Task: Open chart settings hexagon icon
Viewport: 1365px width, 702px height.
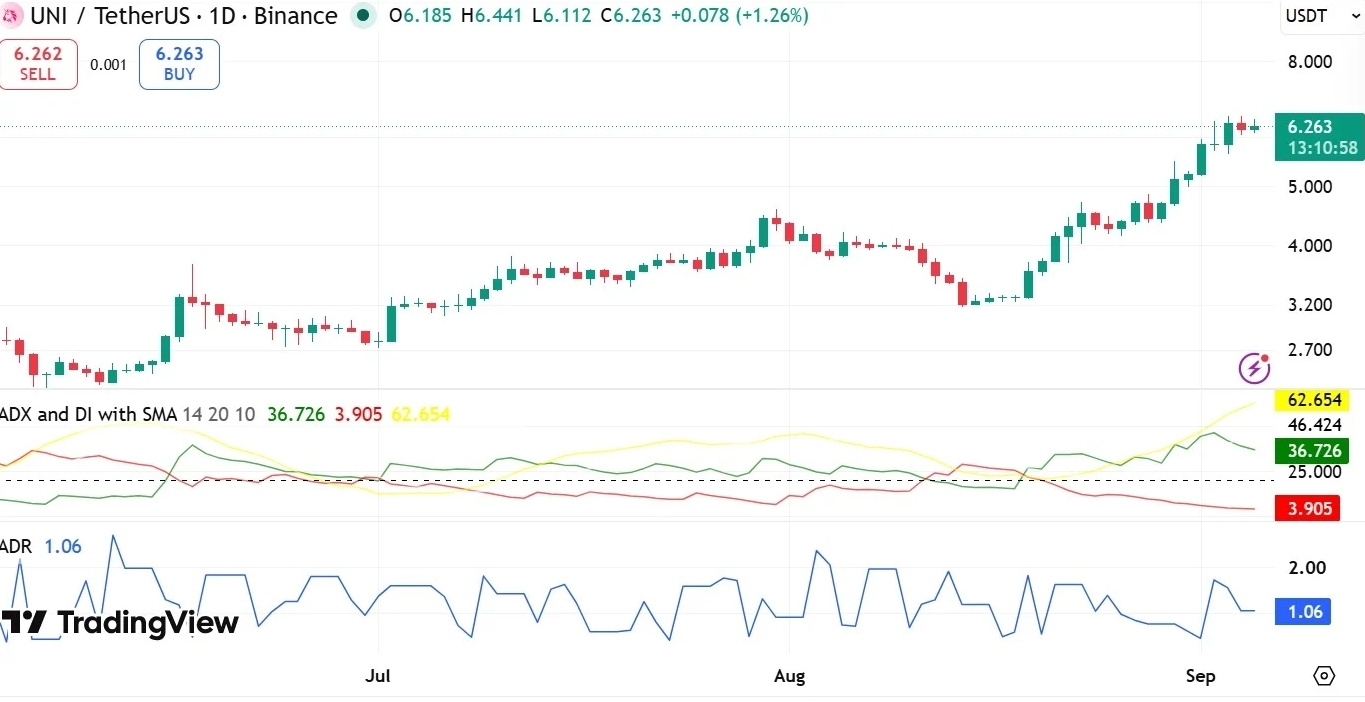Action: 1324,676
